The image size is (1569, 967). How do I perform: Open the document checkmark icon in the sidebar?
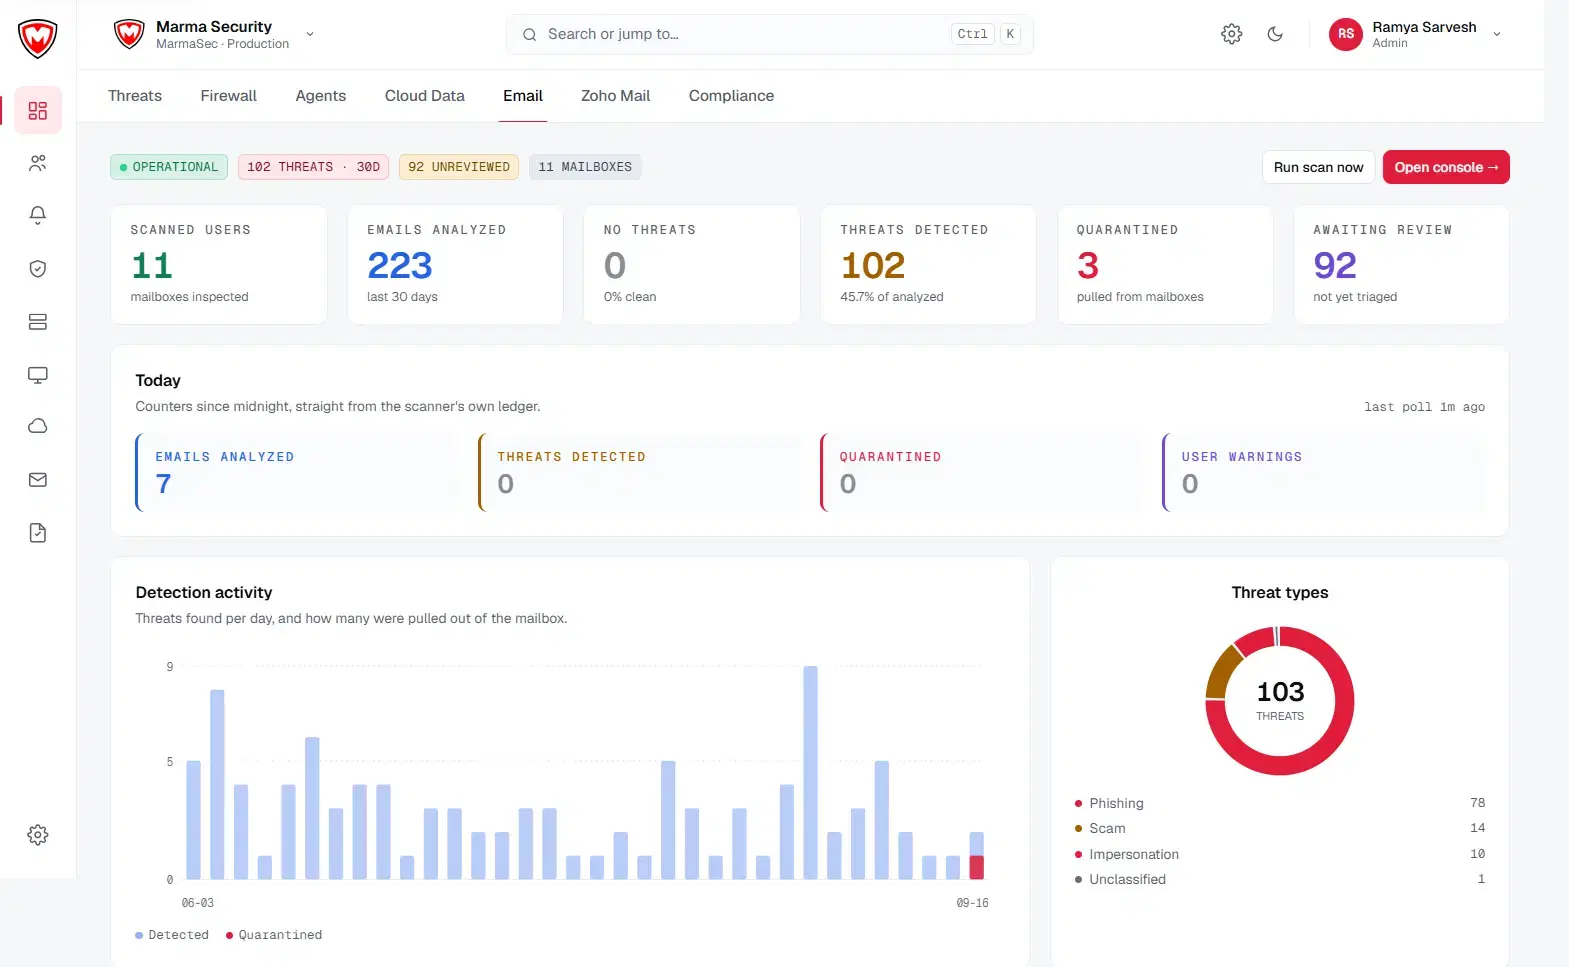coord(38,533)
